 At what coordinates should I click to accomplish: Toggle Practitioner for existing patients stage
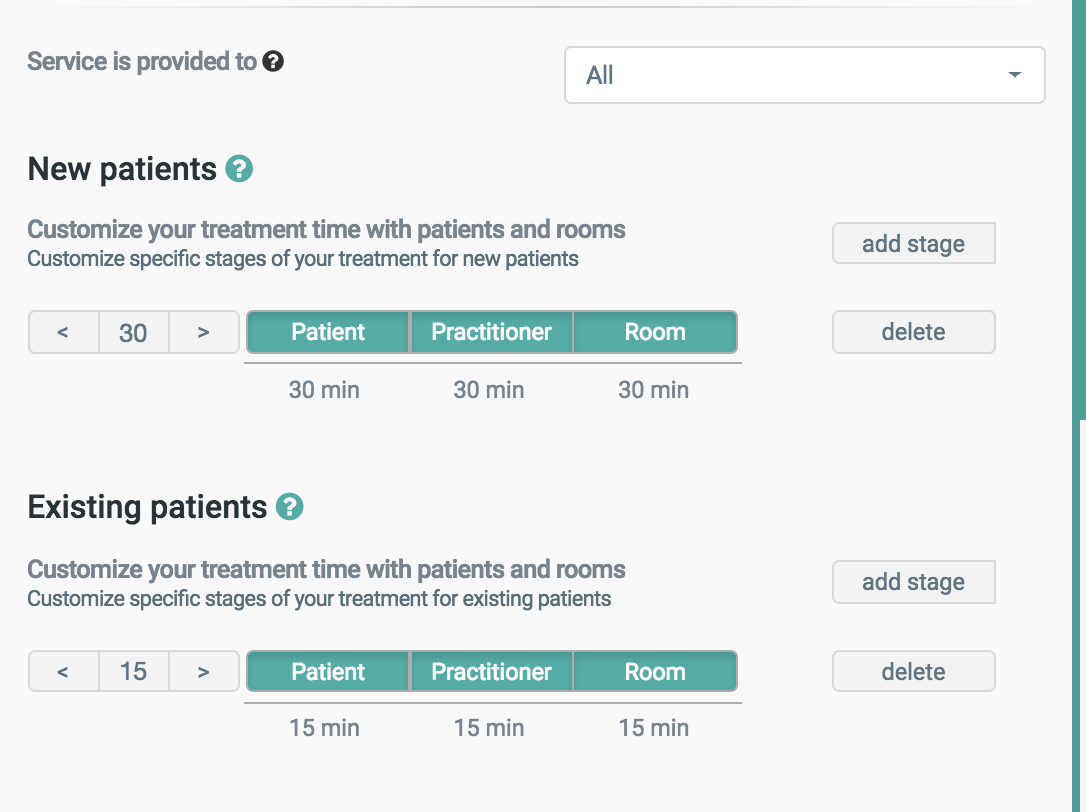[491, 672]
